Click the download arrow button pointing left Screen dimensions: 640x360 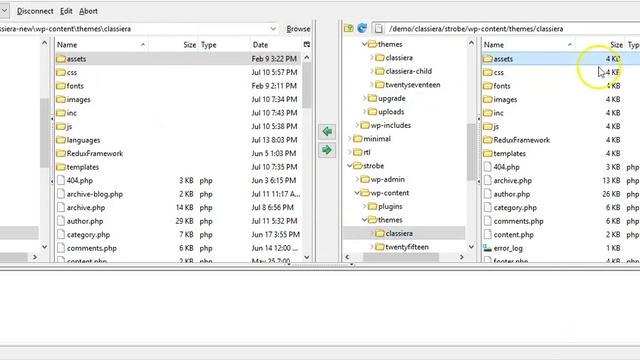(x=327, y=131)
